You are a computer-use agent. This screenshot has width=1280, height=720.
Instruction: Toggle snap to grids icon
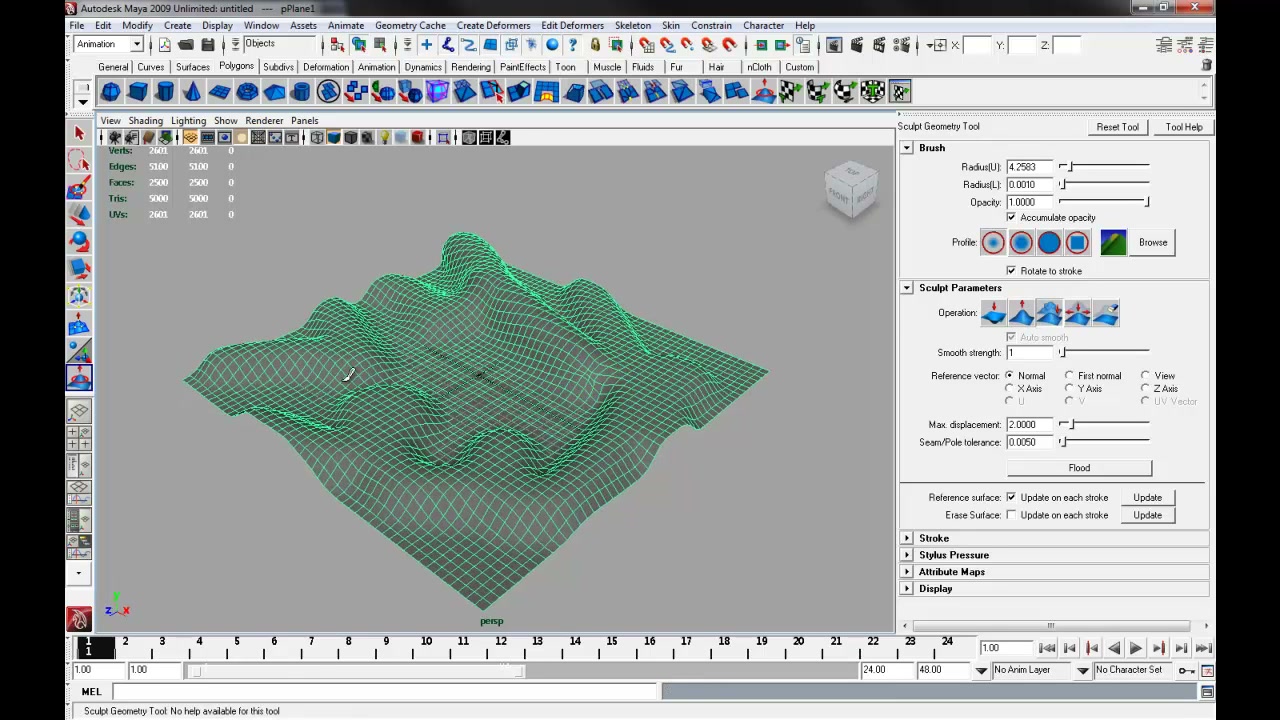click(646, 45)
